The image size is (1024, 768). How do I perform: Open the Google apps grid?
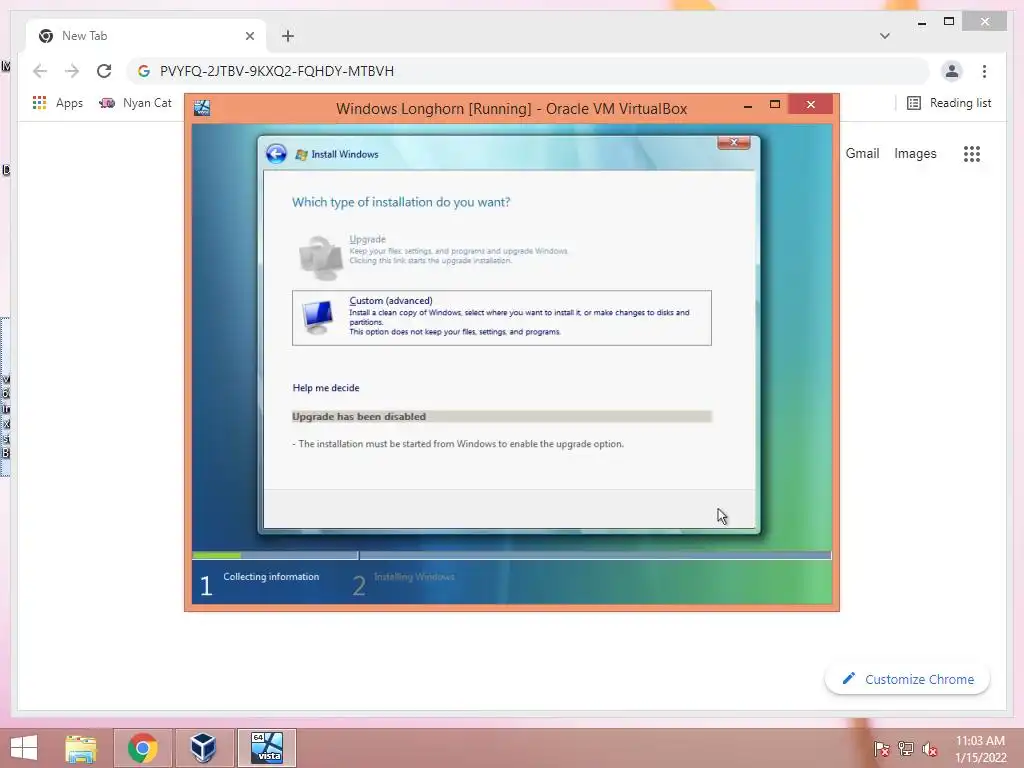[x=972, y=154]
